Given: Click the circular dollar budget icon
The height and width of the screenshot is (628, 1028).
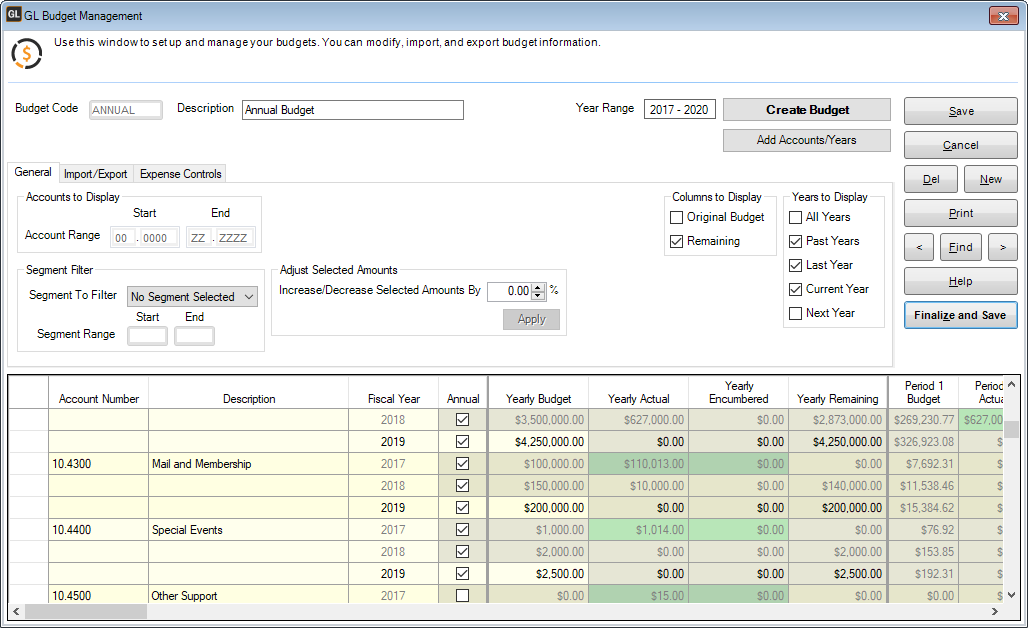Looking at the screenshot, I should point(27,51).
